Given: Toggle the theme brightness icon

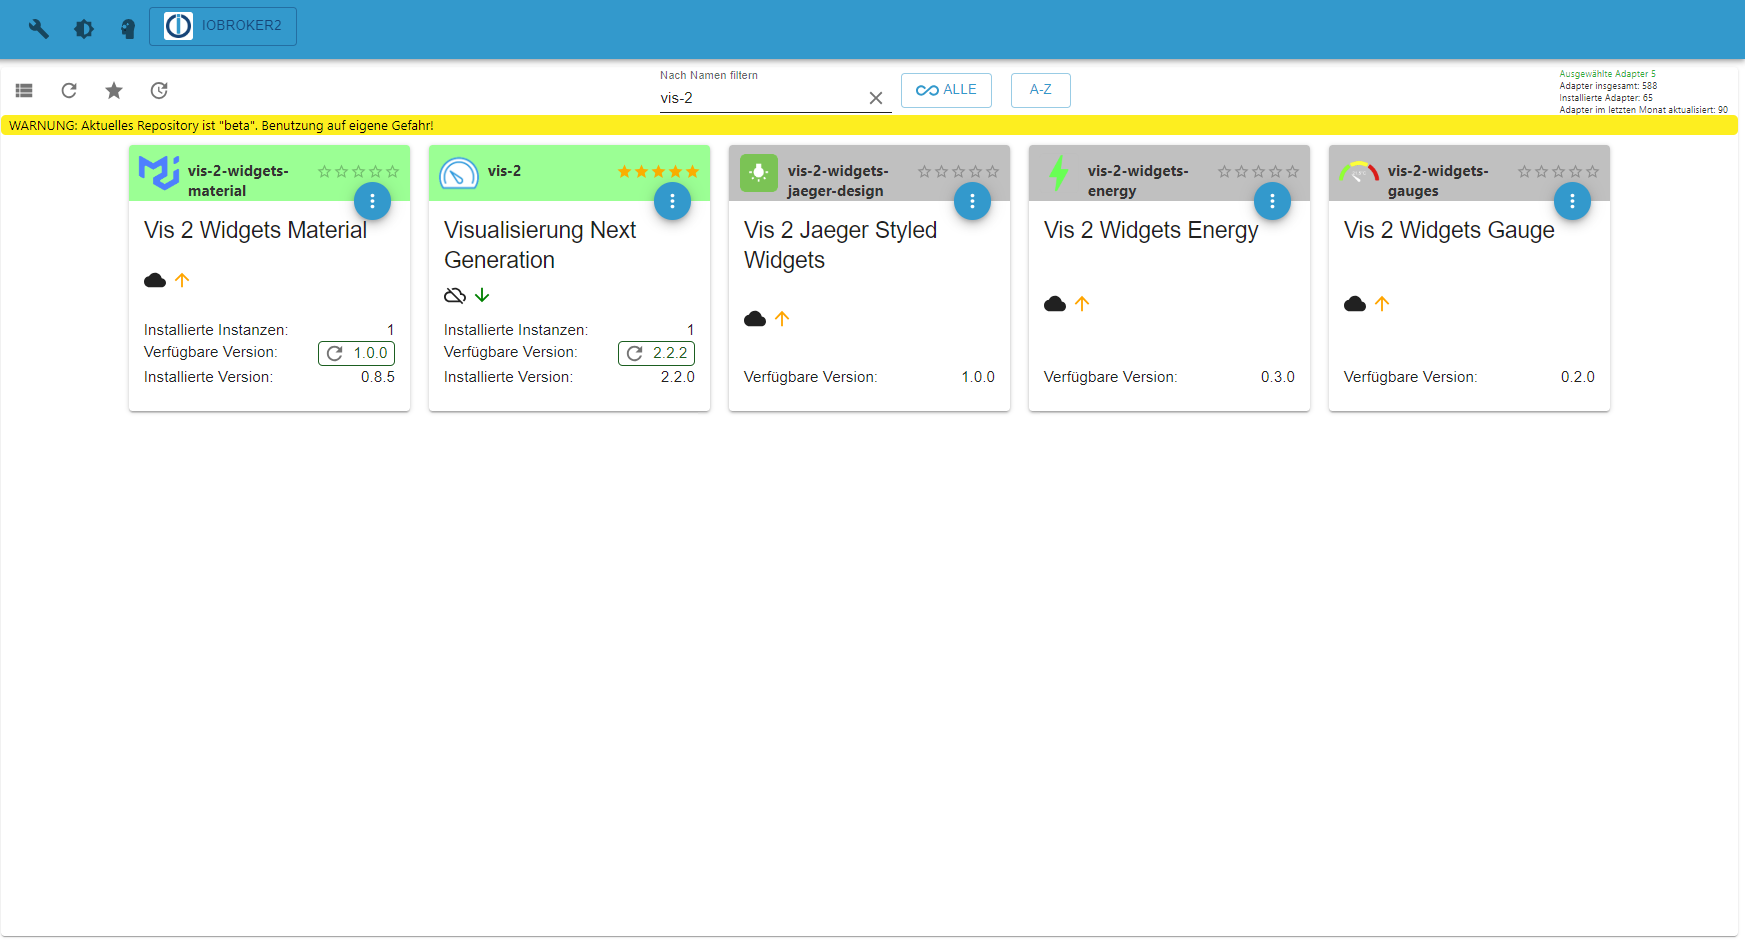Looking at the screenshot, I should [x=84, y=29].
